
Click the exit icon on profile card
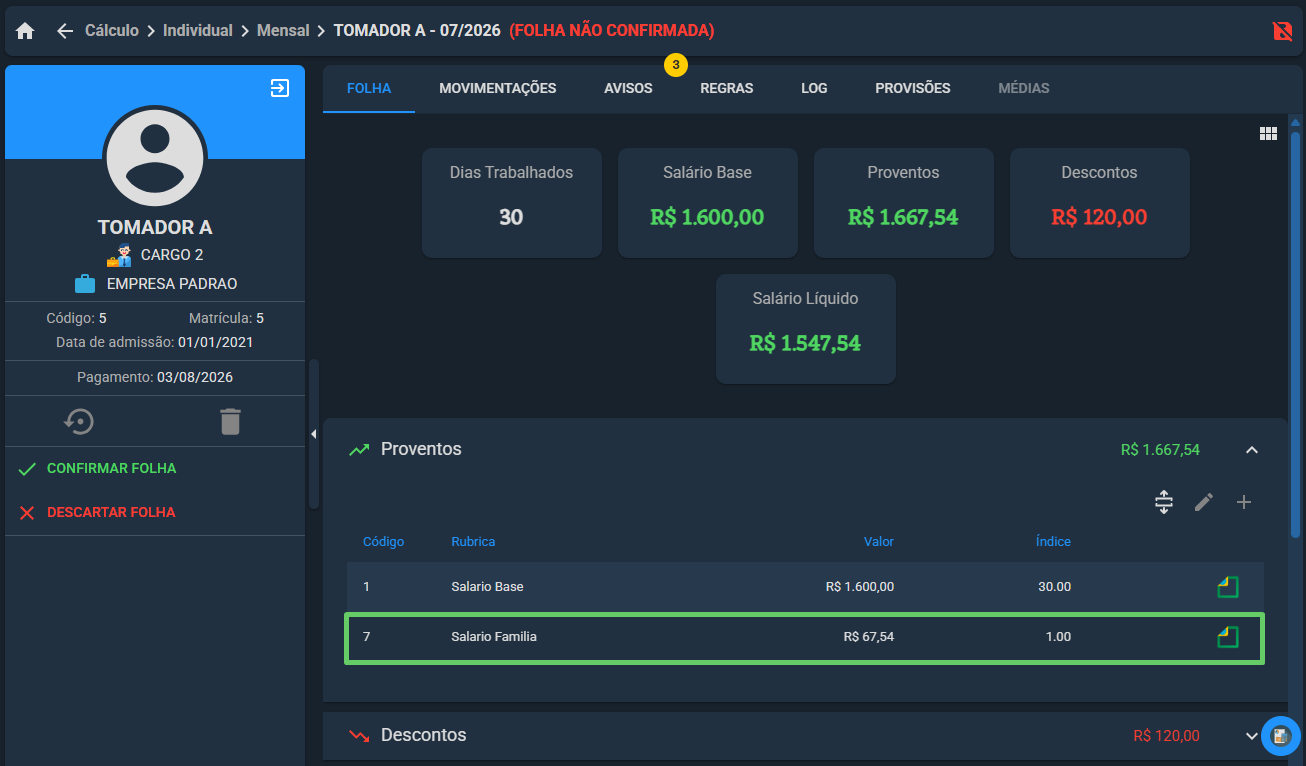(280, 88)
